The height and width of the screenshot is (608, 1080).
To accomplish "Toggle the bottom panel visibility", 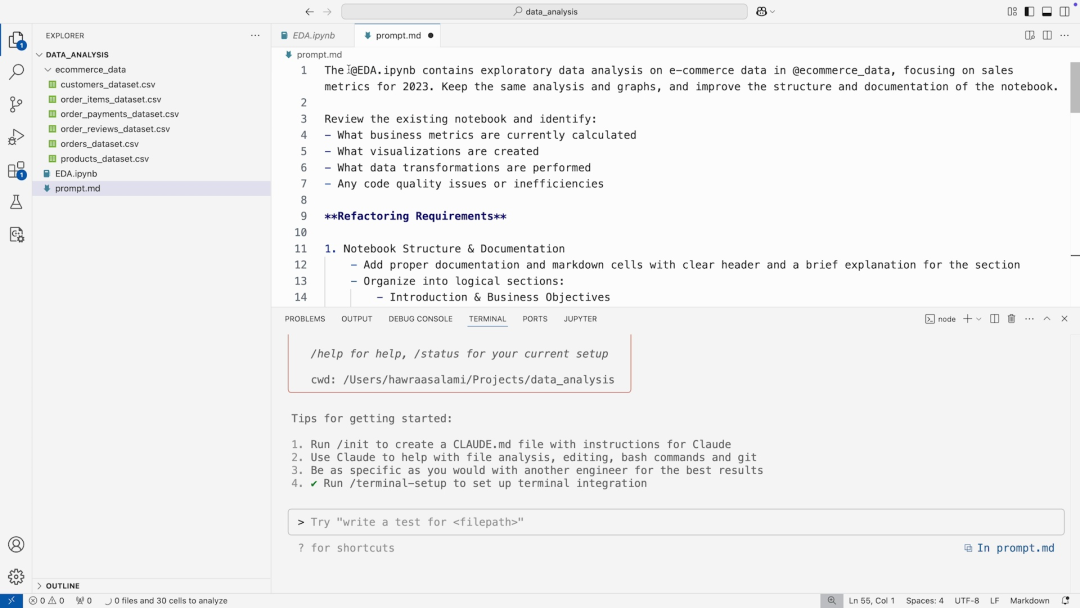I will pos(1046,12).
